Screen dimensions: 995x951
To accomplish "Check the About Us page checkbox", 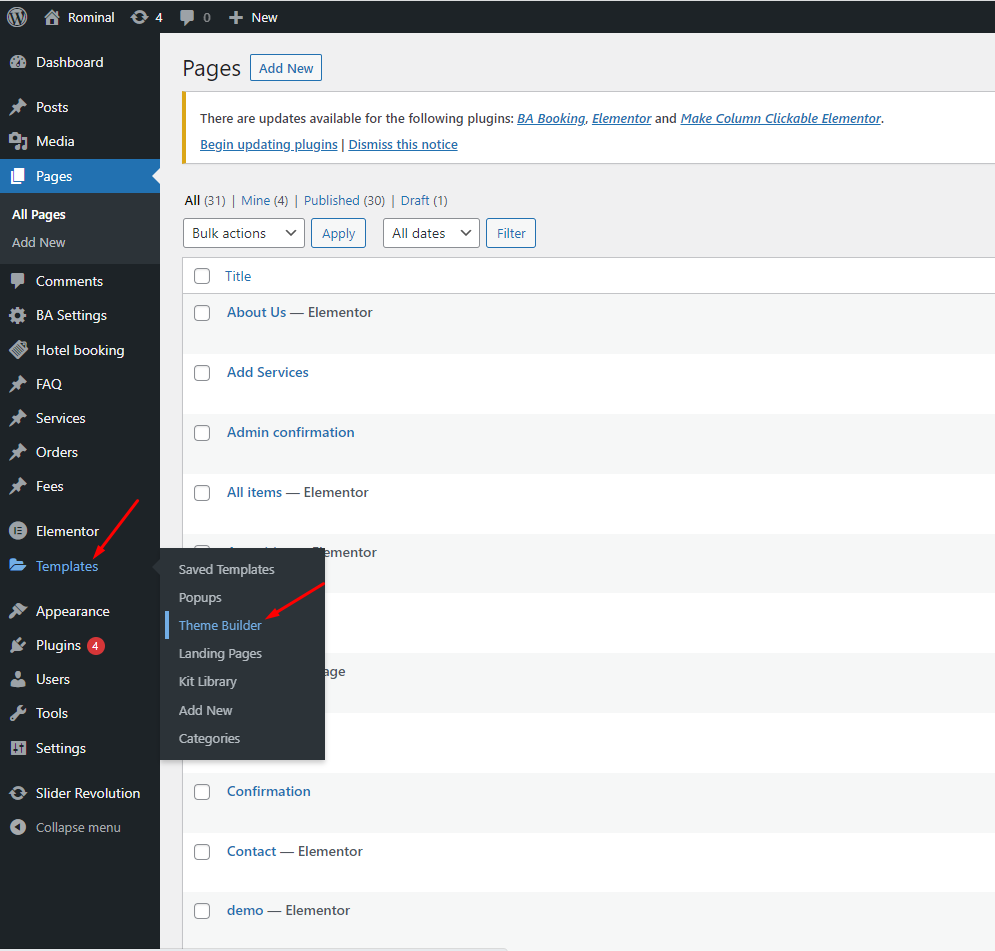I will point(202,313).
